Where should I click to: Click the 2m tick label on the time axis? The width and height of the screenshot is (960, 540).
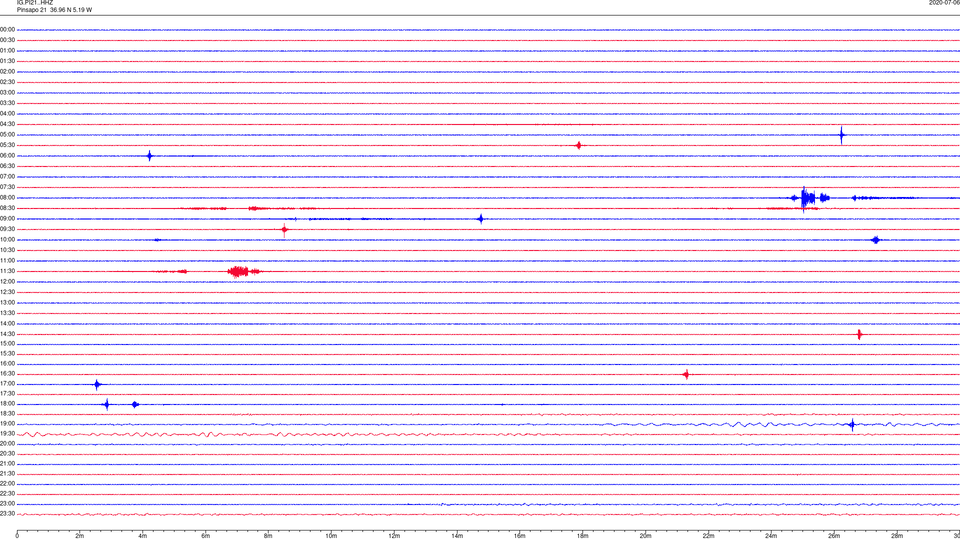[x=80, y=536]
